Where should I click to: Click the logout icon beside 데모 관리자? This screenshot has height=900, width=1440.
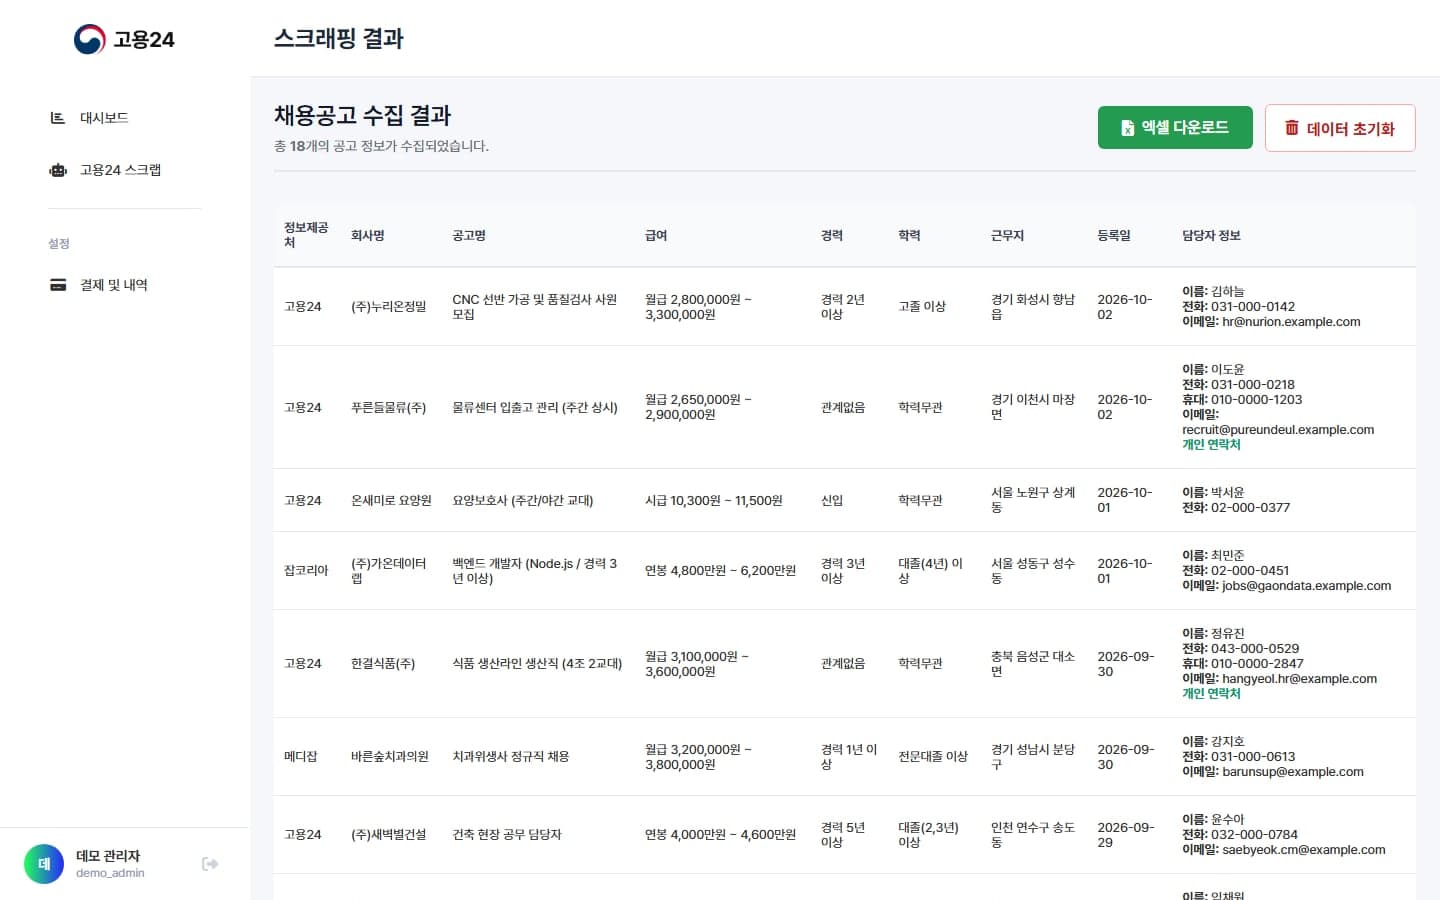pyautogui.click(x=210, y=864)
